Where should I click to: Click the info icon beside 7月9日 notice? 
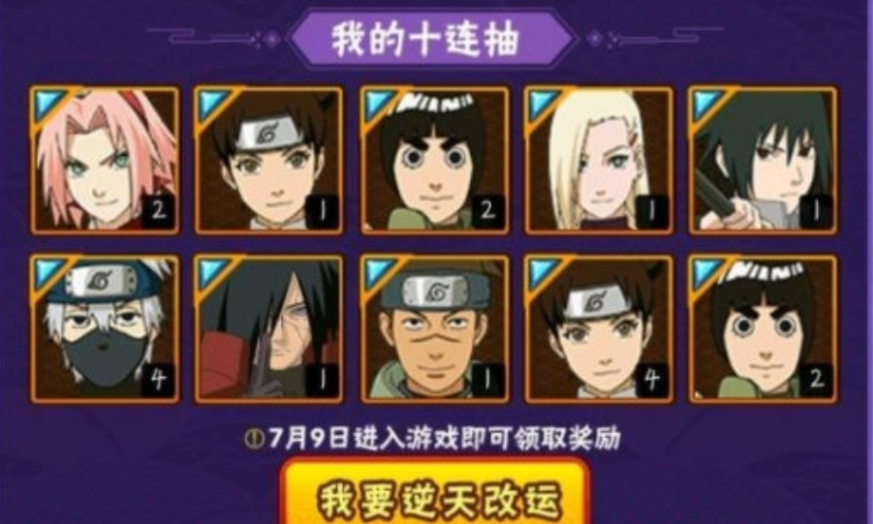coord(253,439)
